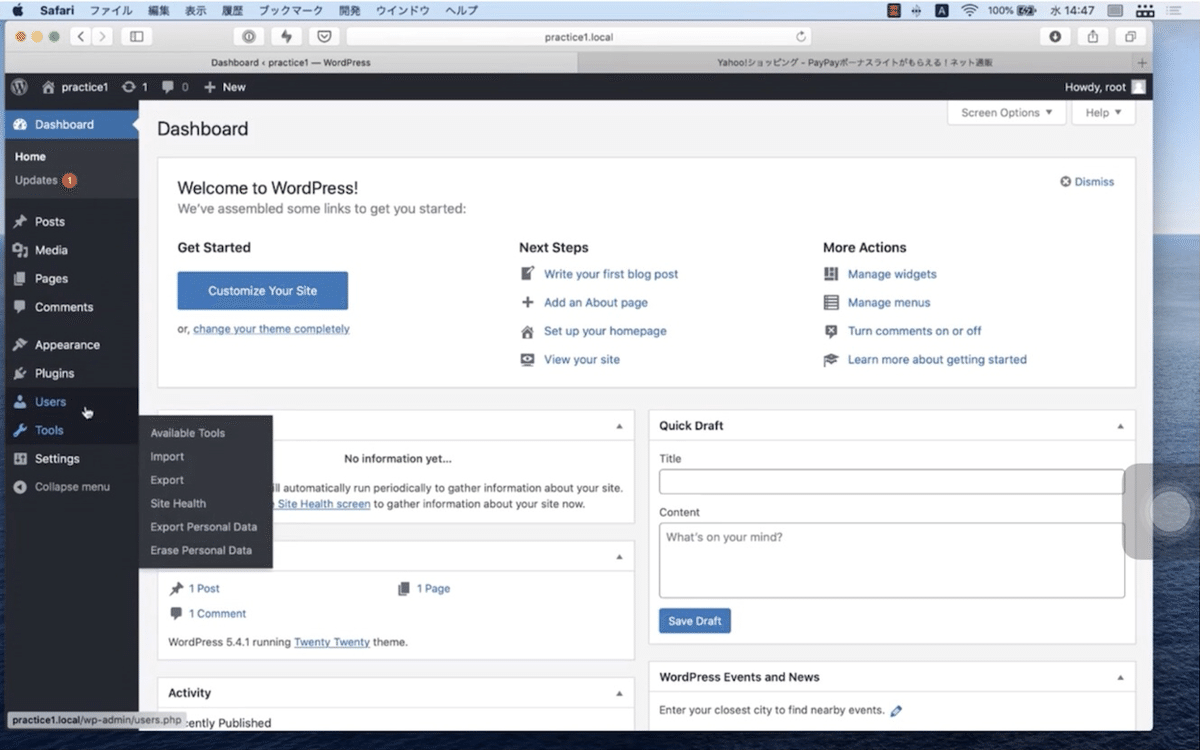Viewport: 1200px width, 750px height.
Task: Click View your site link
Action: [x=582, y=359]
